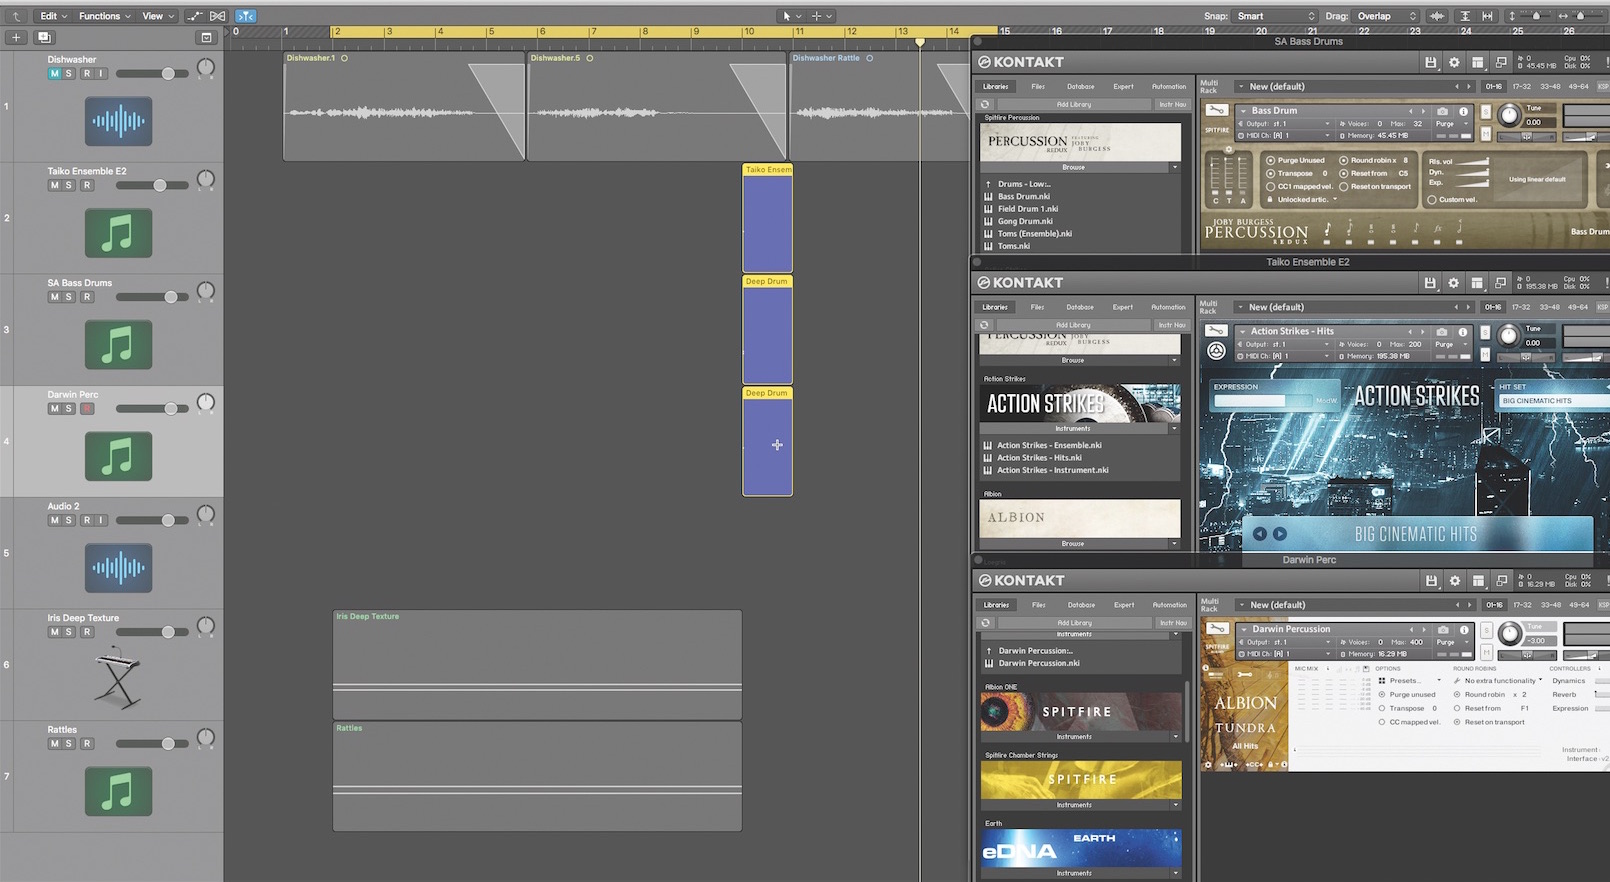This screenshot has height=882, width=1610.
Task: Solo the Taiko Ensemble E2 track
Action: coord(68,185)
